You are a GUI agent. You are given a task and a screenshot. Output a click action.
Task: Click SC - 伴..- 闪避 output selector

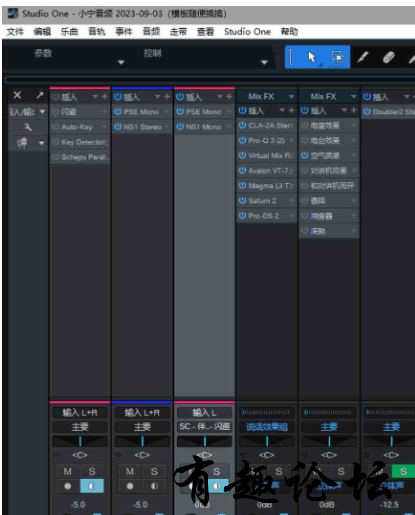tap(204, 427)
